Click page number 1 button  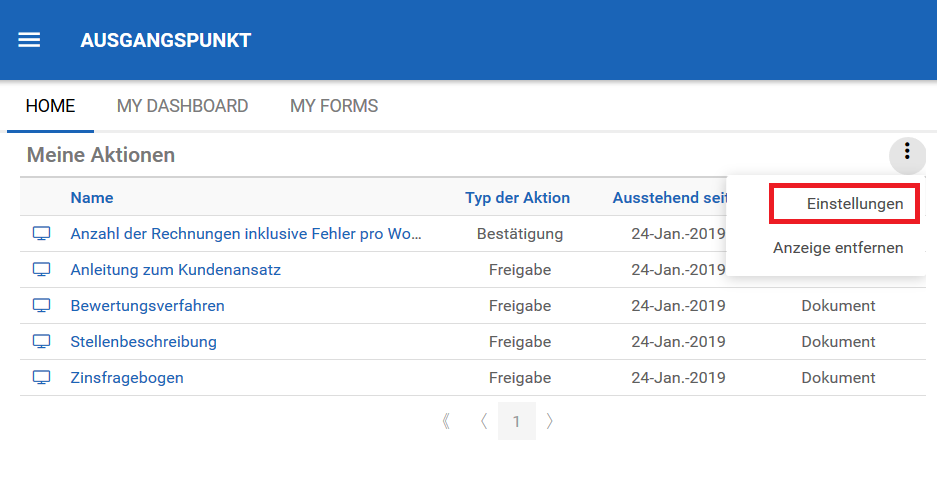click(x=516, y=421)
